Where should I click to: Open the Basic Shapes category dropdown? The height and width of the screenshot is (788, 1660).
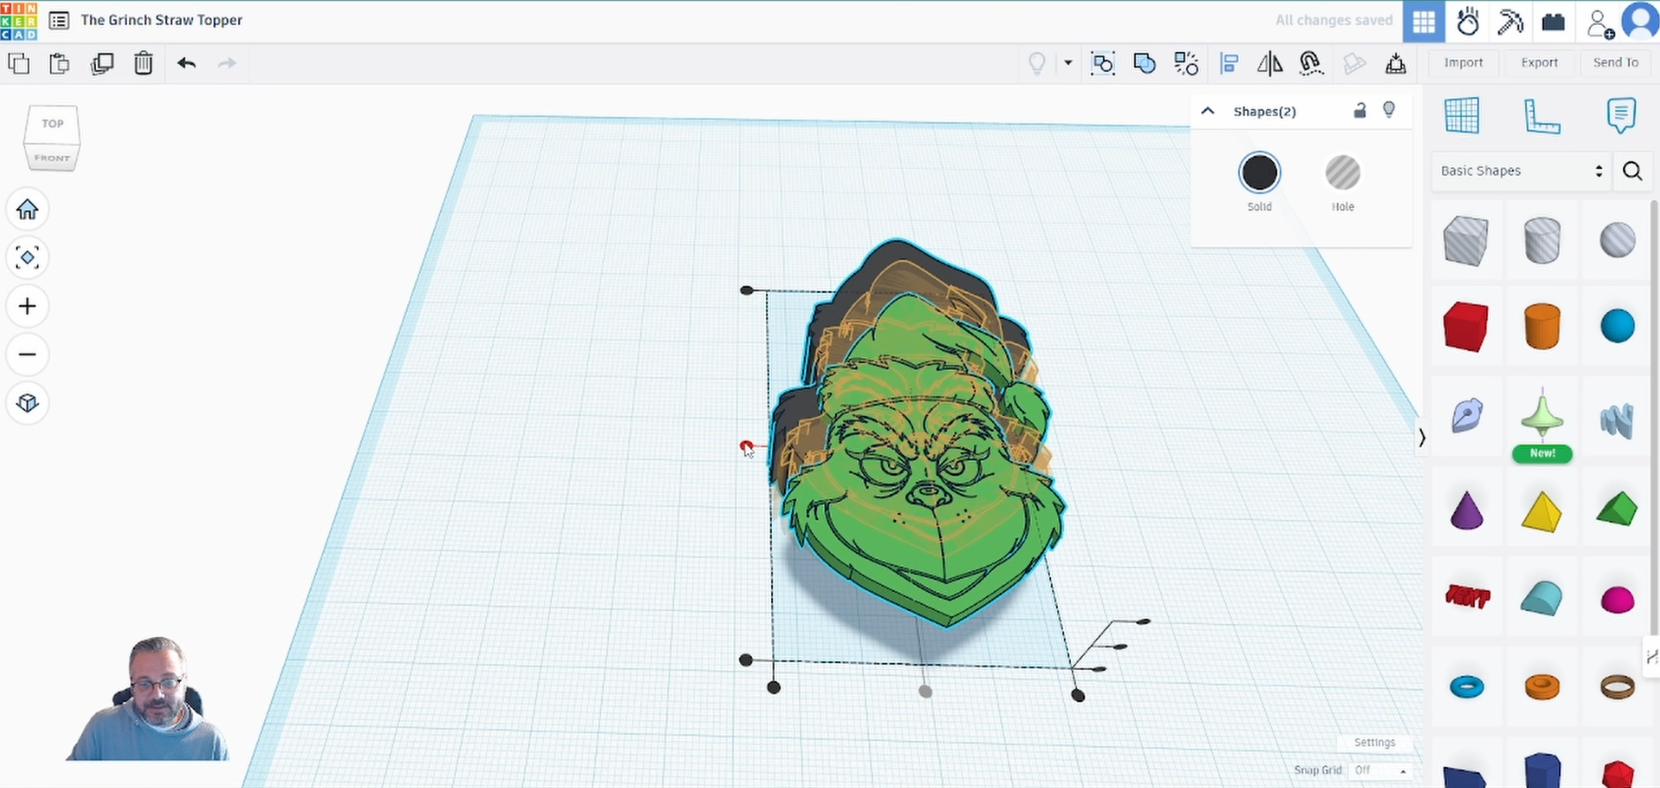point(1520,171)
